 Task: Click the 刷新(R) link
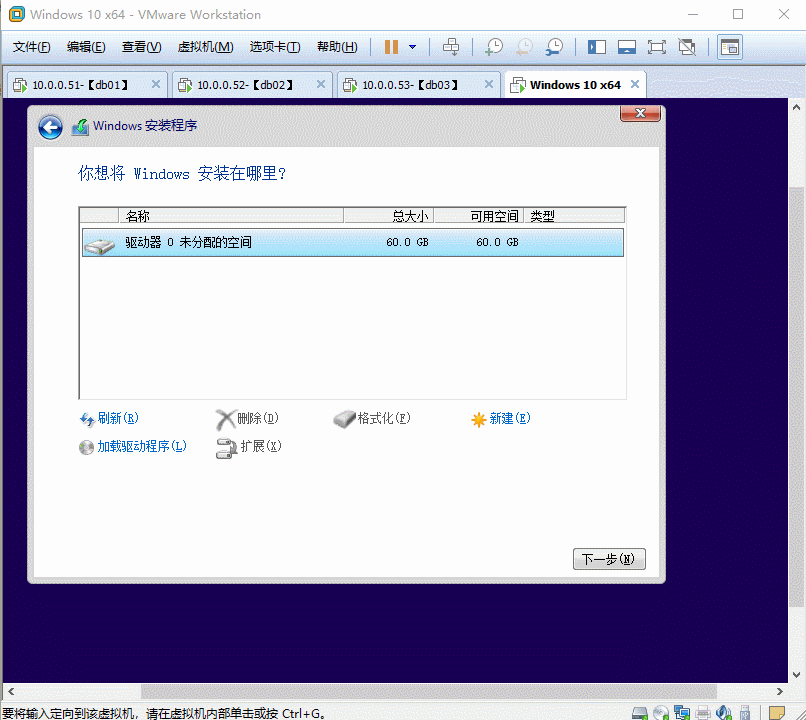(109, 418)
